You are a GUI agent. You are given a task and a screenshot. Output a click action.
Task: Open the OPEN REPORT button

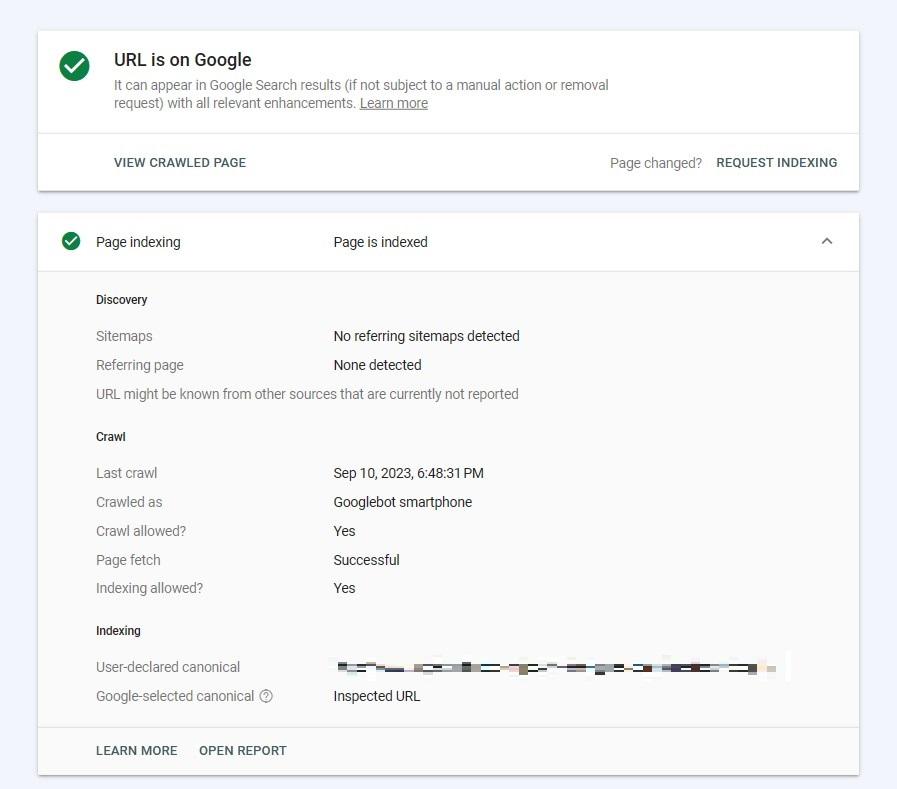[243, 751]
